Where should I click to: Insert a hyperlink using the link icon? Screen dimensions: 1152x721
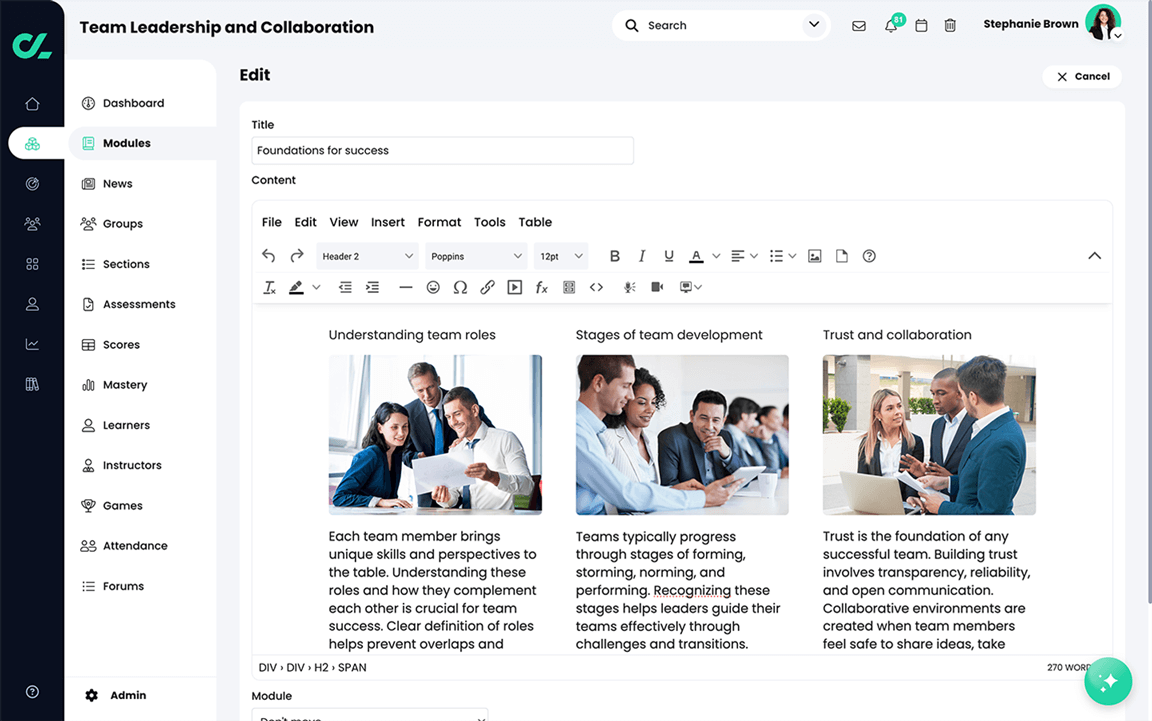(x=488, y=287)
